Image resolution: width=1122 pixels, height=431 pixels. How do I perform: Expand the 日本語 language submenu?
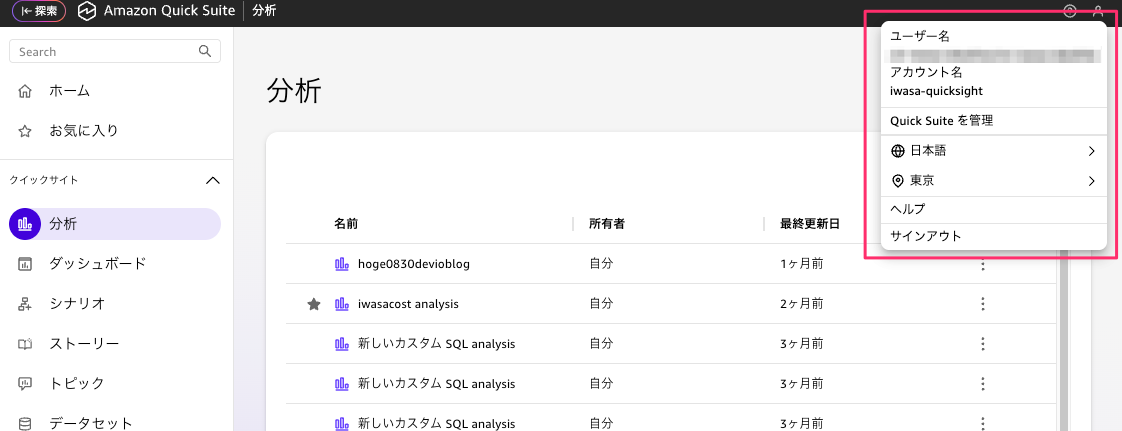[1091, 151]
